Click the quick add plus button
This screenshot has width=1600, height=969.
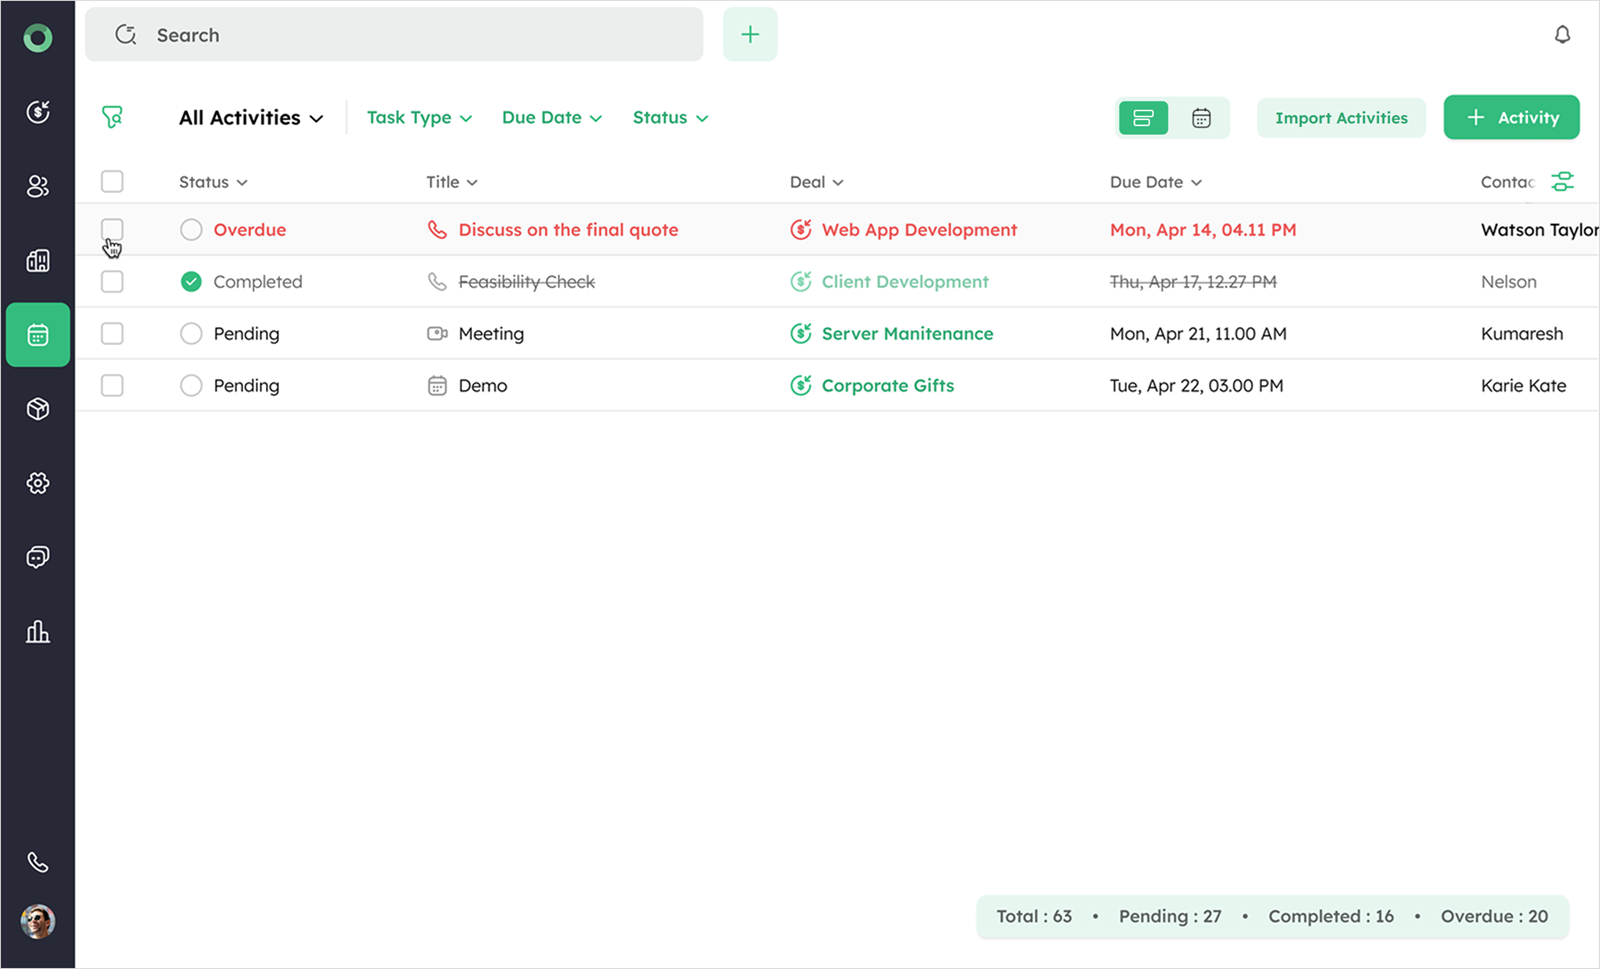[750, 35]
